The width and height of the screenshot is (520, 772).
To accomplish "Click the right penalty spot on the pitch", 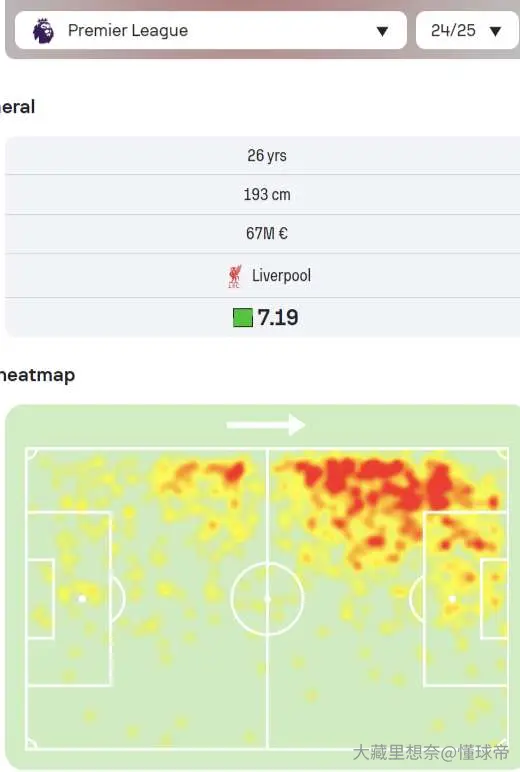I will point(452,599).
